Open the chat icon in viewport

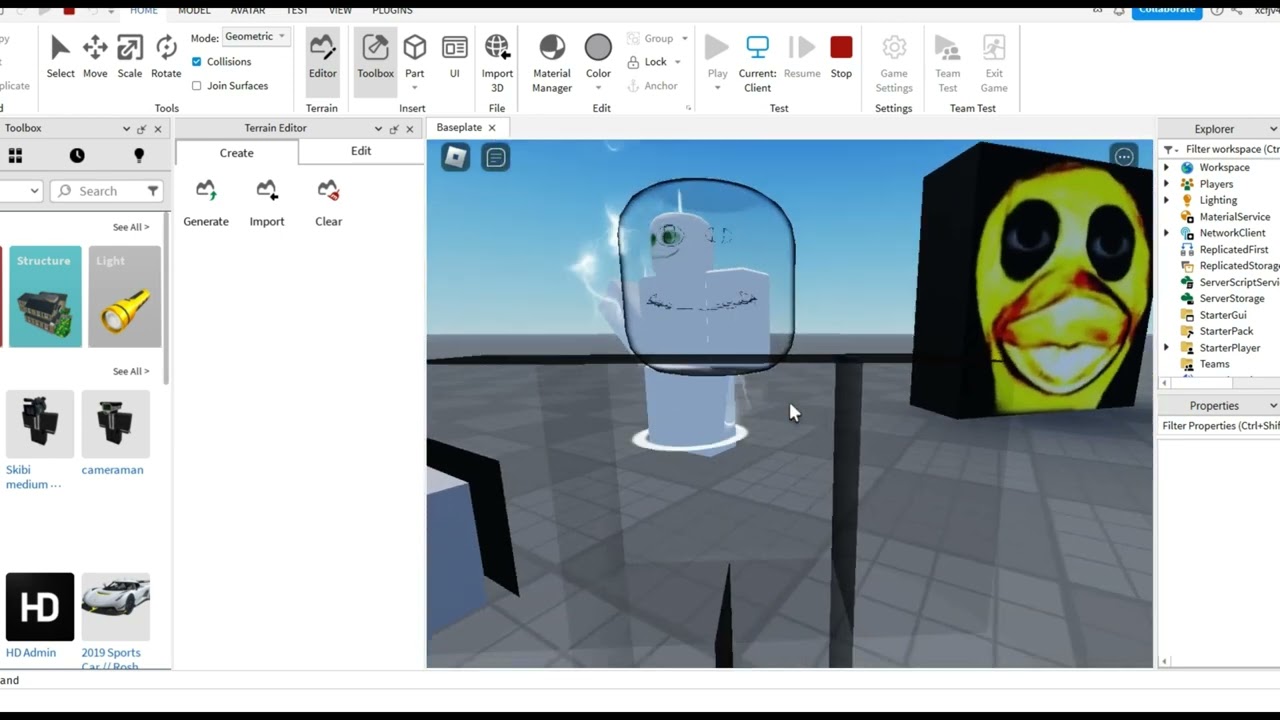pos(496,157)
